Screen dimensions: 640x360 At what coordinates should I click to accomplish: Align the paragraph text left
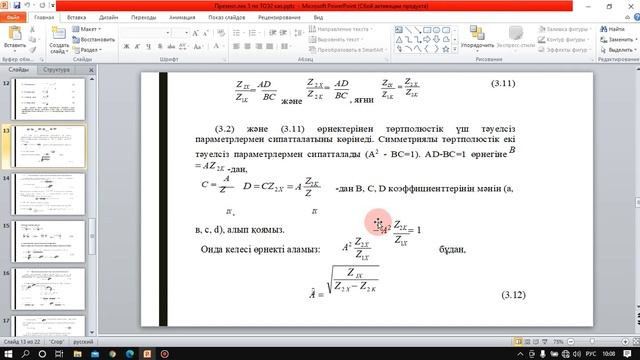point(236,47)
